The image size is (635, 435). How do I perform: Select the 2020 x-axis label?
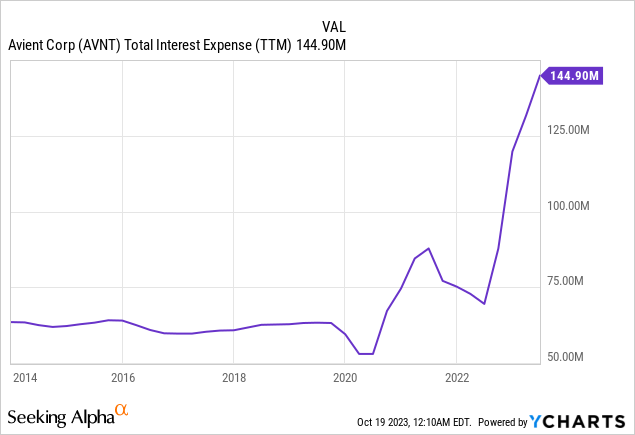tap(345, 377)
